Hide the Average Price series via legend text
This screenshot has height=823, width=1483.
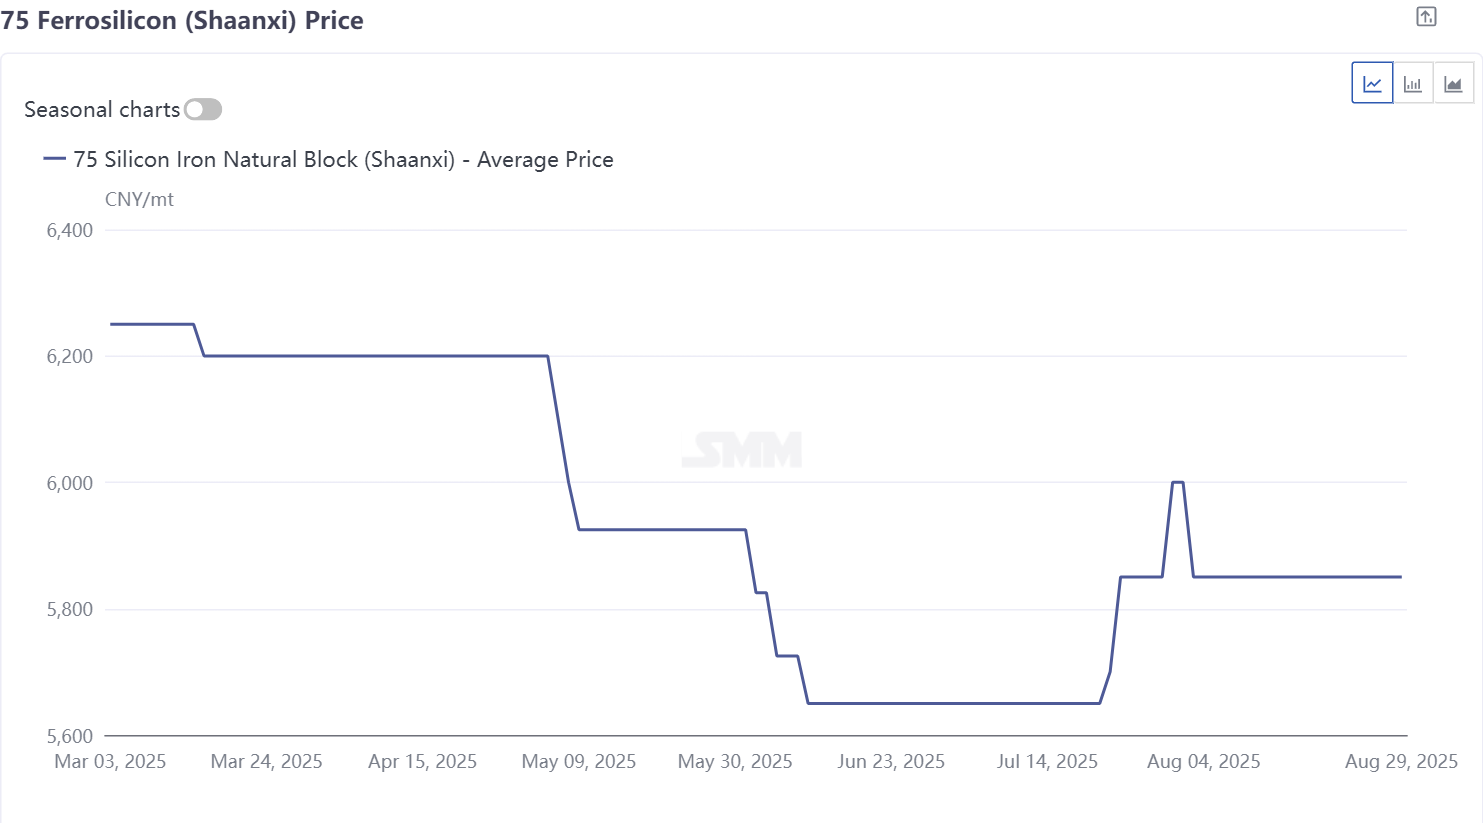tap(343, 159)
